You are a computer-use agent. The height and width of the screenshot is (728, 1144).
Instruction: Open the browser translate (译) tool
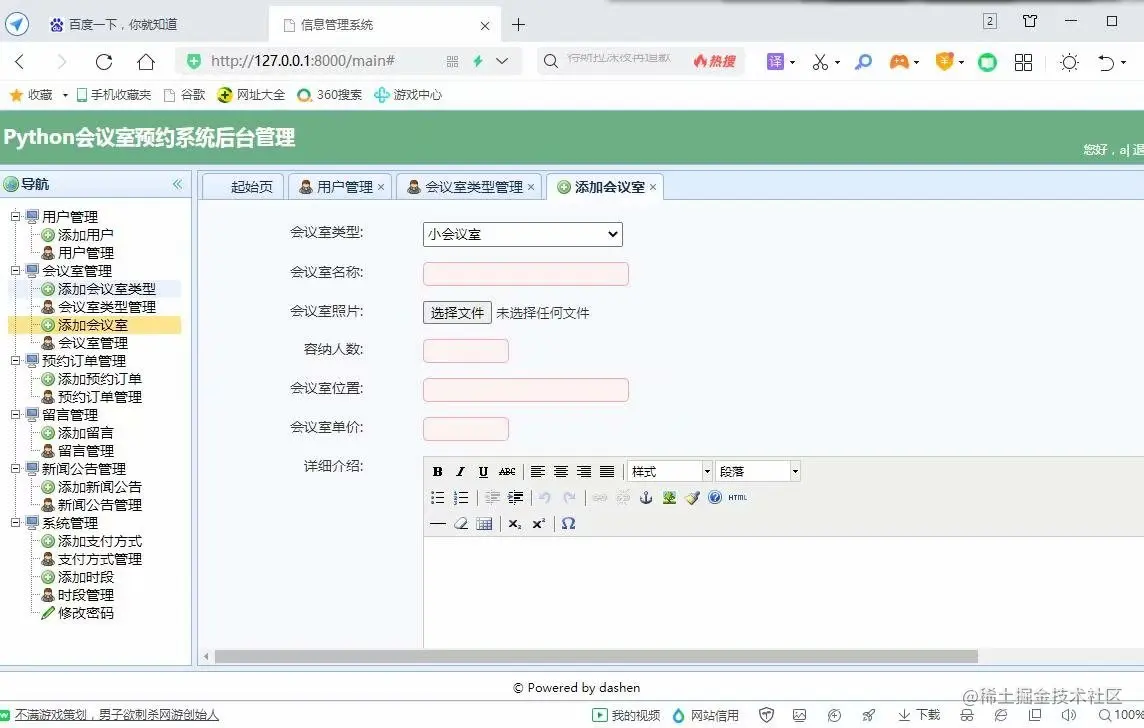(775, 62)
